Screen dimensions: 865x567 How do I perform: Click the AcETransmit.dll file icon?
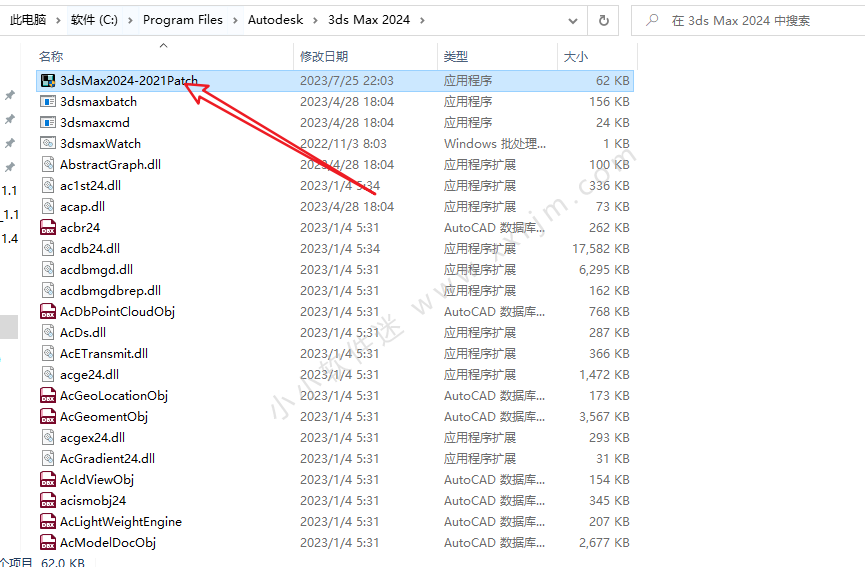pos(48,354)
